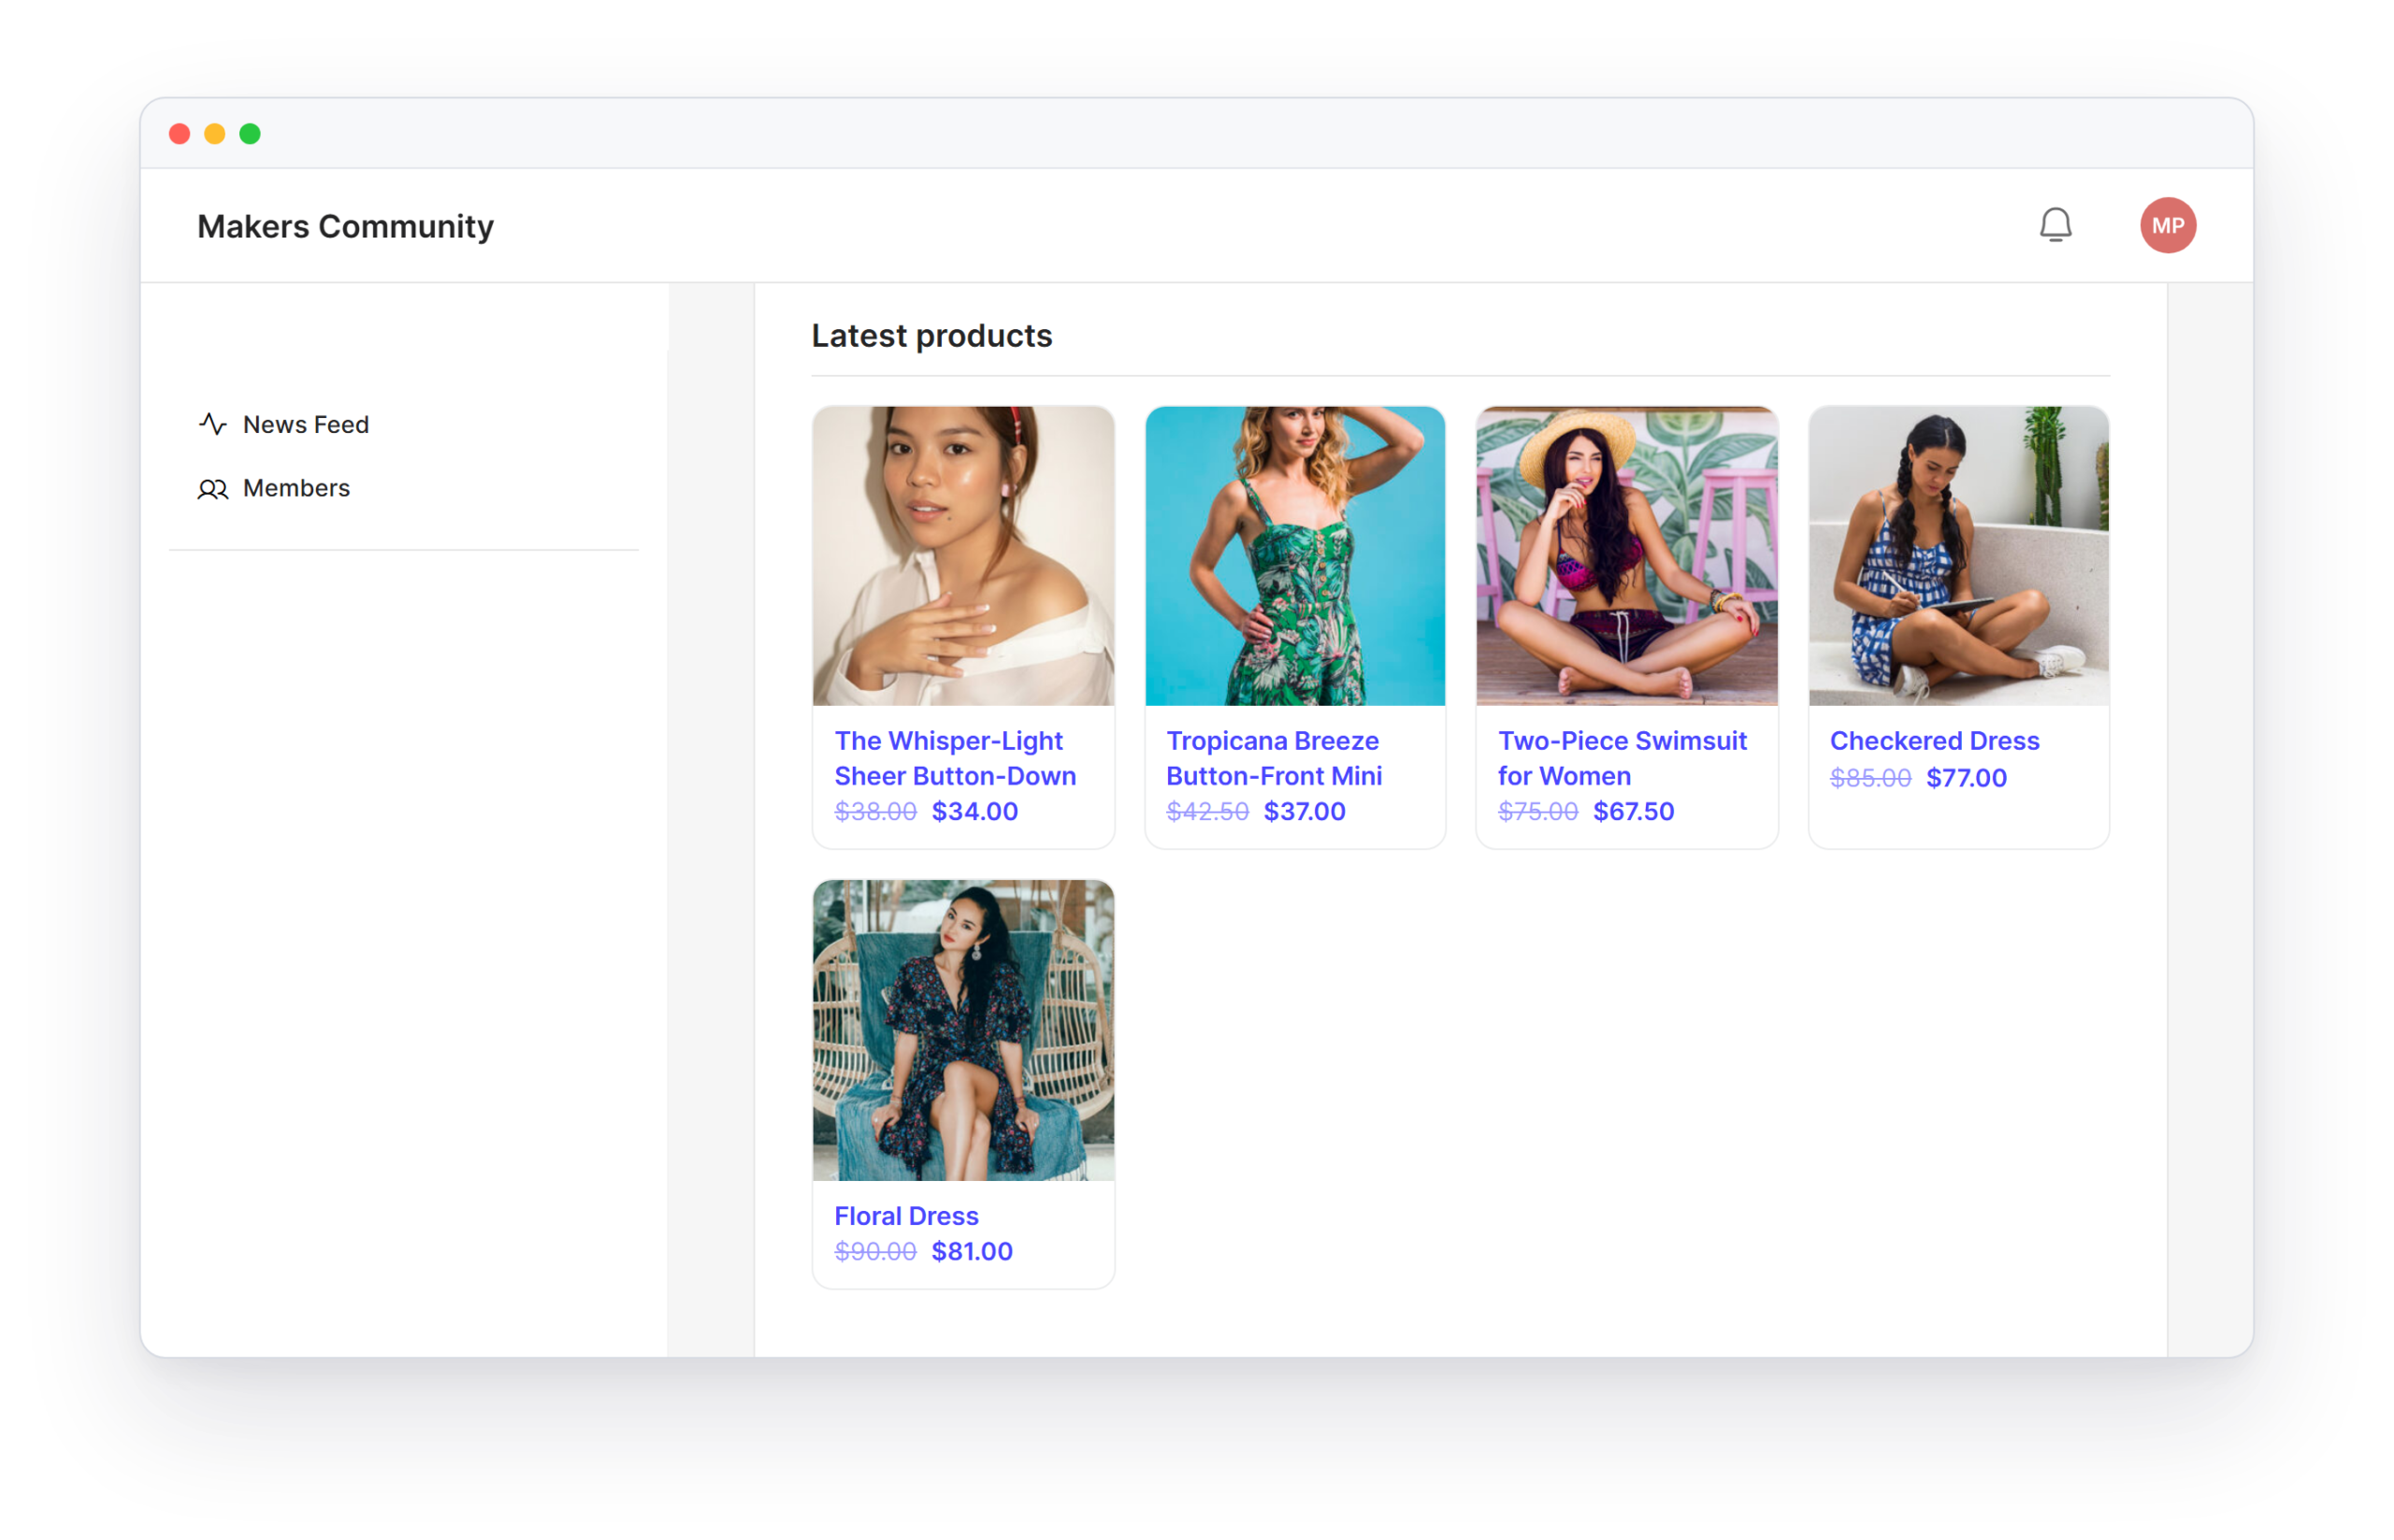This screenshot has height=1540, width=2394.
Task: Click the struck-through $75.00 original price
Action: pos(1537,811)
